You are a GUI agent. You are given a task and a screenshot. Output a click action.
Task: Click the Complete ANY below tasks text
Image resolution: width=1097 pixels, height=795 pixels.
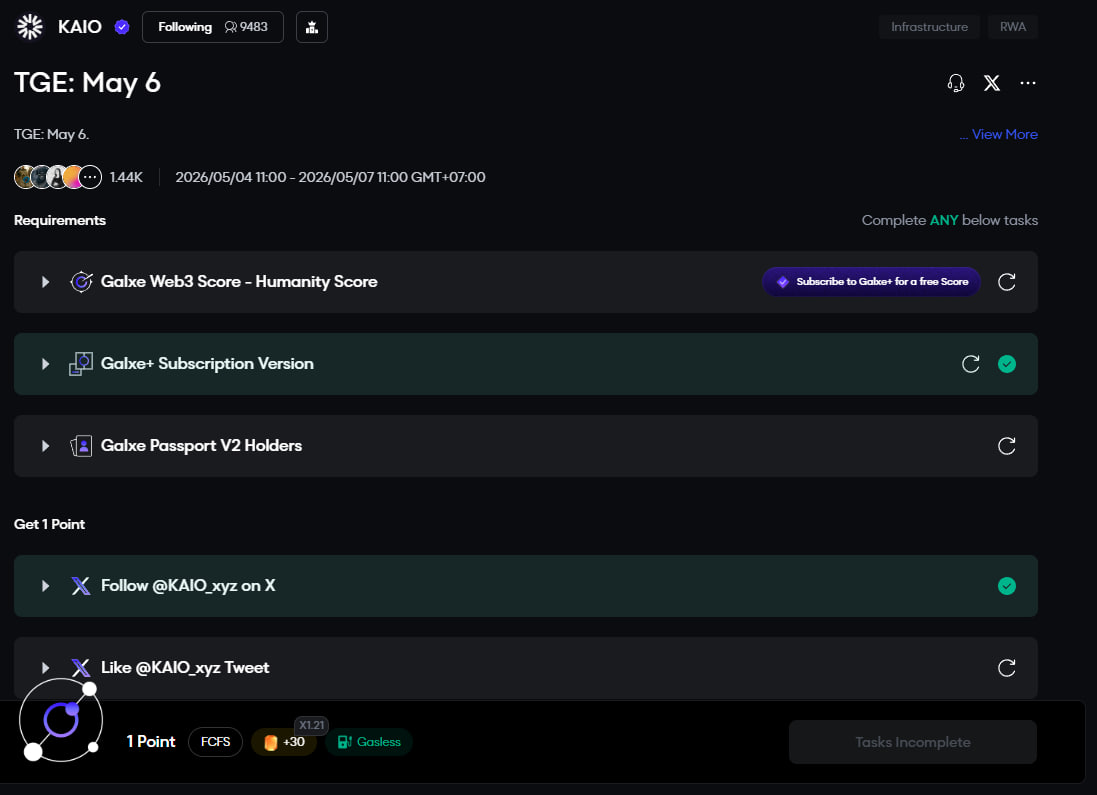949,220
